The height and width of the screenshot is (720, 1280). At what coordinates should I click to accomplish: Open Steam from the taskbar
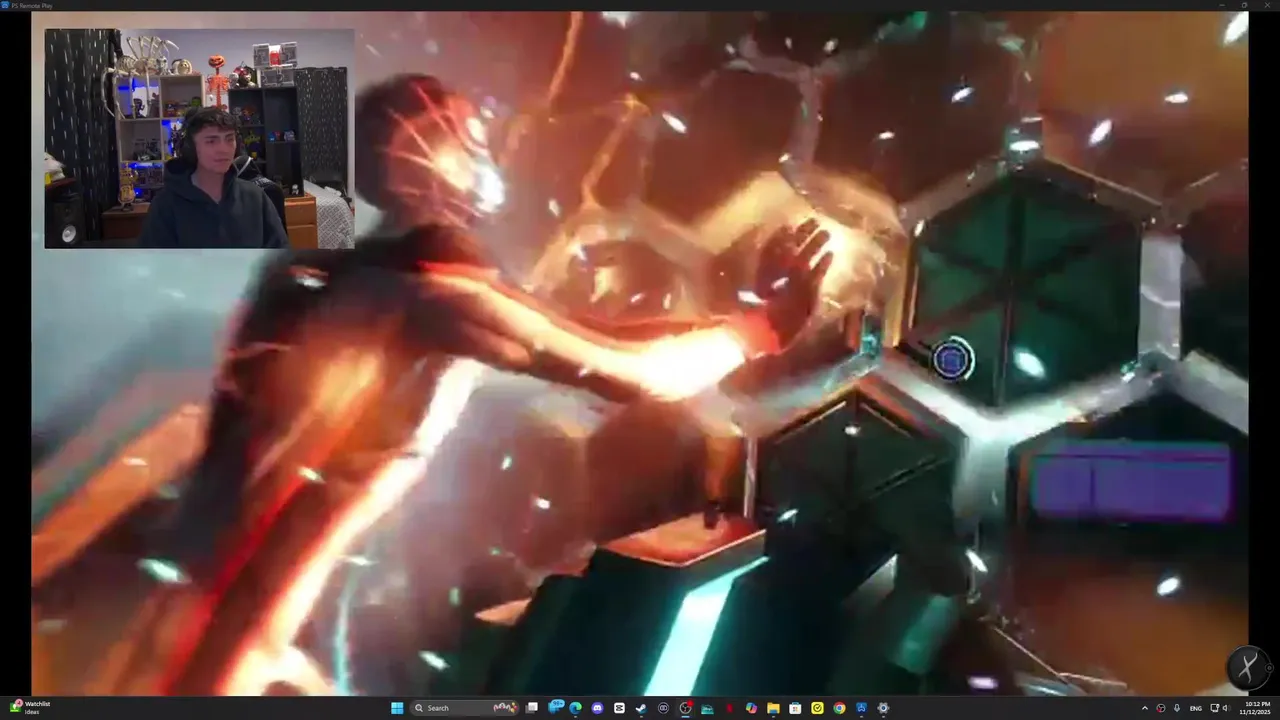point(641,708)
